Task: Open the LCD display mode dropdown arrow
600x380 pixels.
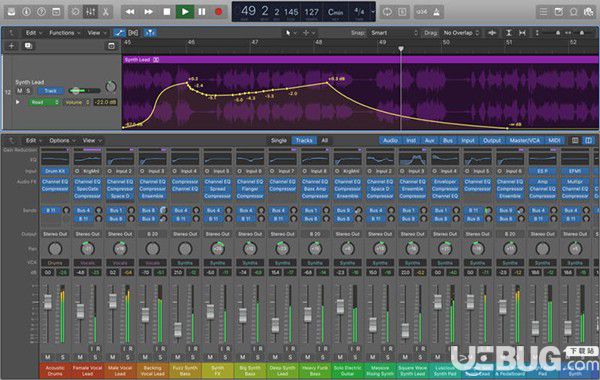Action: pos(373,12)
